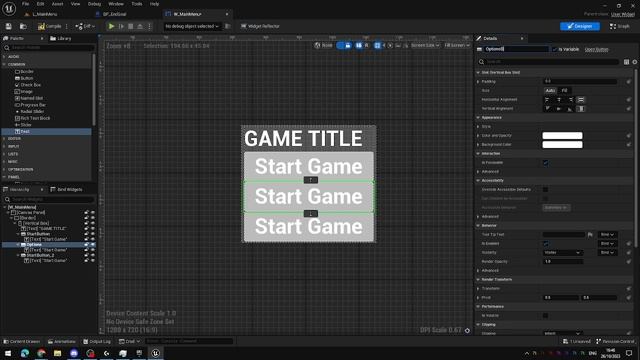Toggle lock icon for Vertical Box row
This screenshot has height=360, width=640.
[x=87, y=223]
